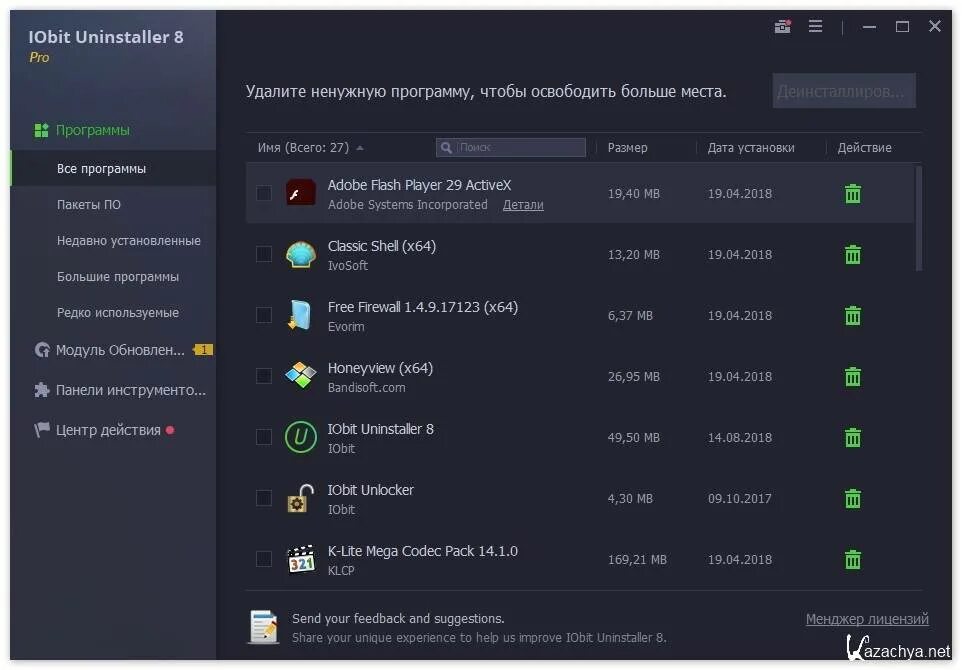Image resolution: width=962 pixels, height=670 pixels.
Task: Tick the checkbox for Adobe Flash Player
Action: pos(264,193)
